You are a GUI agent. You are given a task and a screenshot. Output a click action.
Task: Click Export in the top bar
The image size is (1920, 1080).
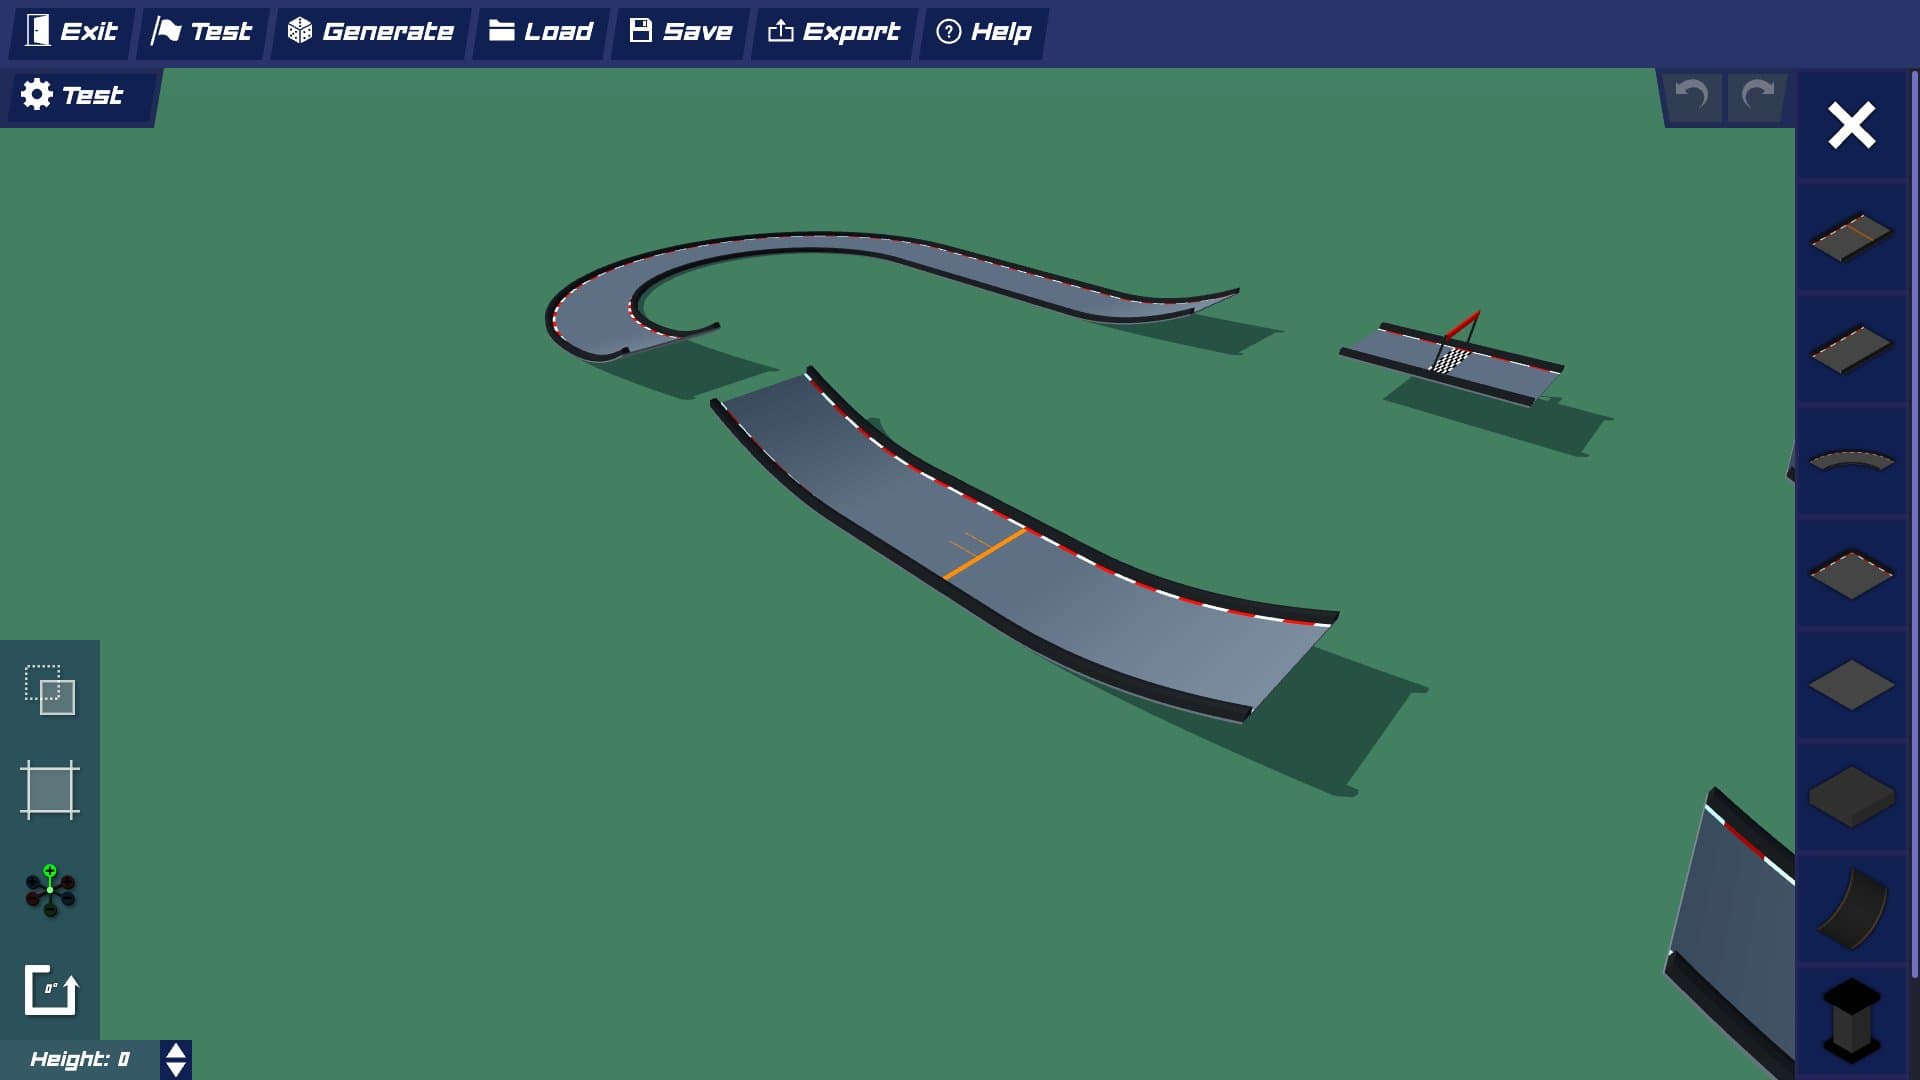click(834, 32)
